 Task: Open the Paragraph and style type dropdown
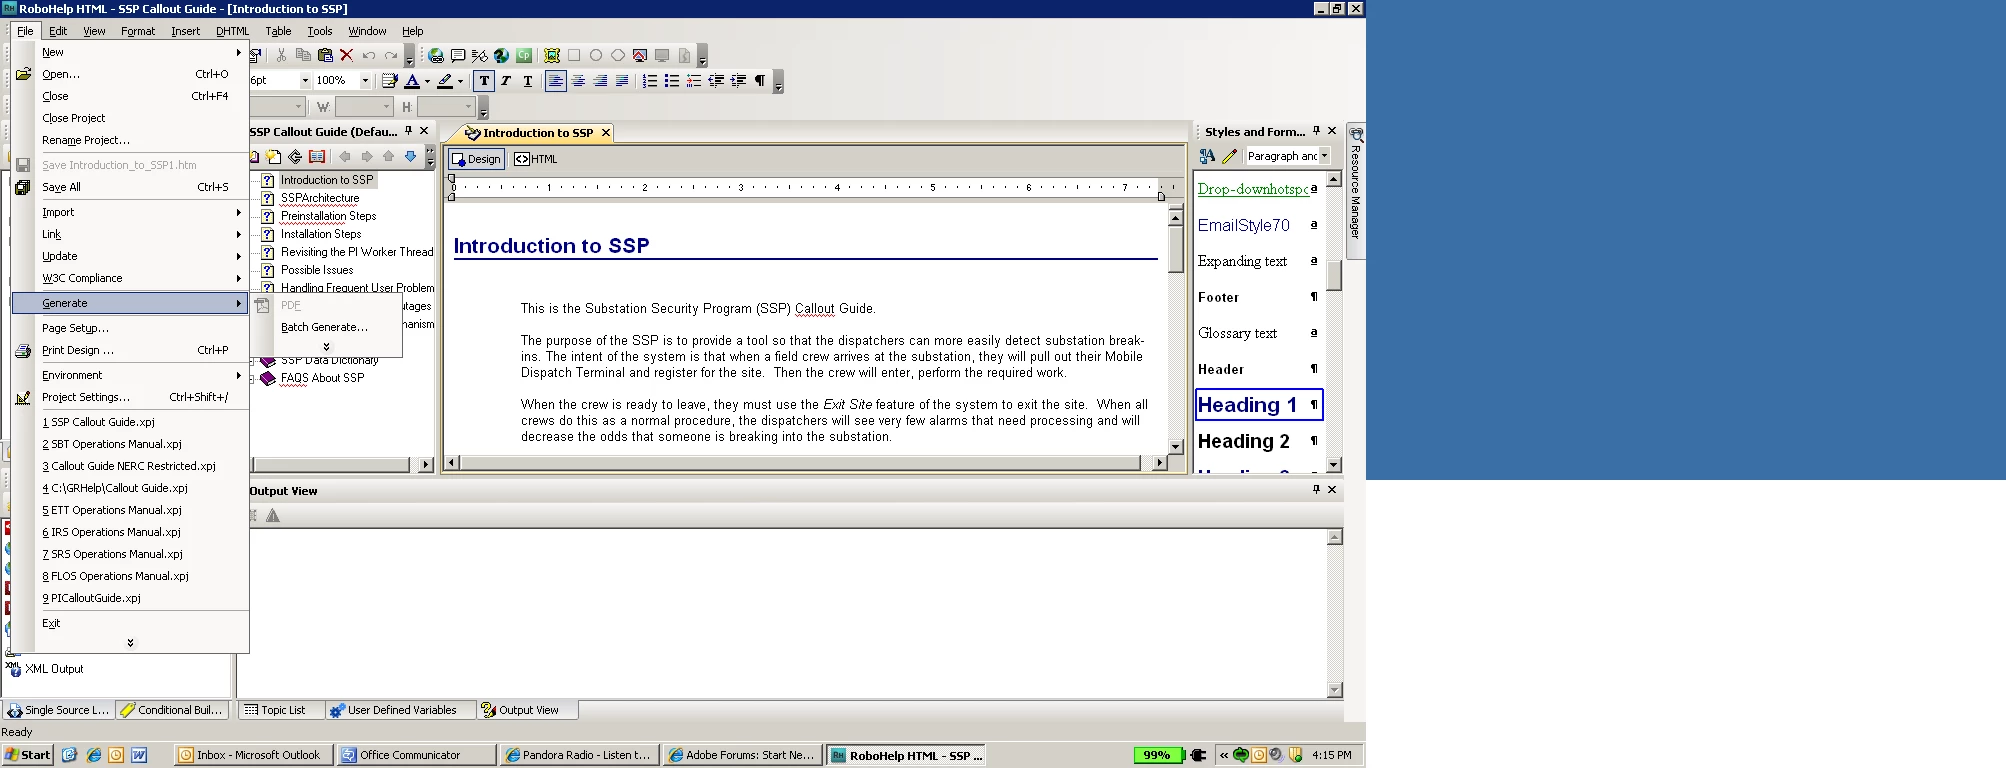click(1324, 156)
